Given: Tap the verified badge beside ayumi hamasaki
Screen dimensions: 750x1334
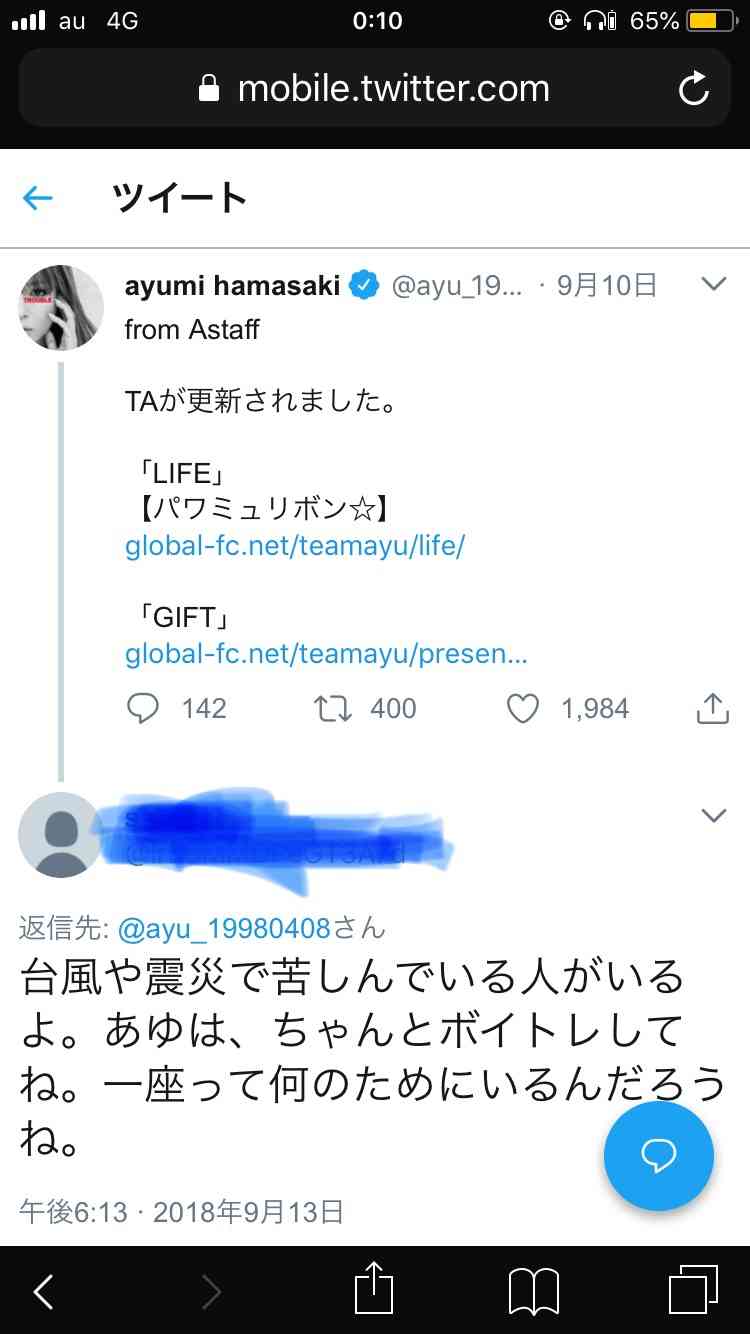Looking at the screenshot, I should click(x=364, y=285).
